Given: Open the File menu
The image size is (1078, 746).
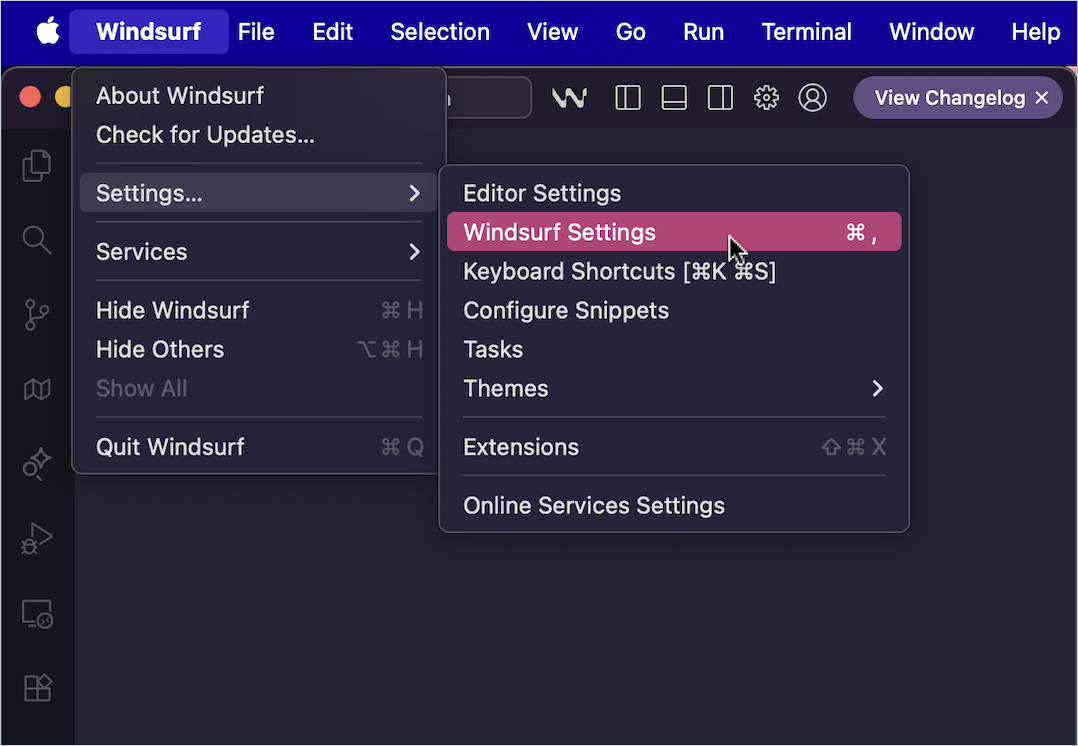Looking at the screenshot, I should click(256, 32).
